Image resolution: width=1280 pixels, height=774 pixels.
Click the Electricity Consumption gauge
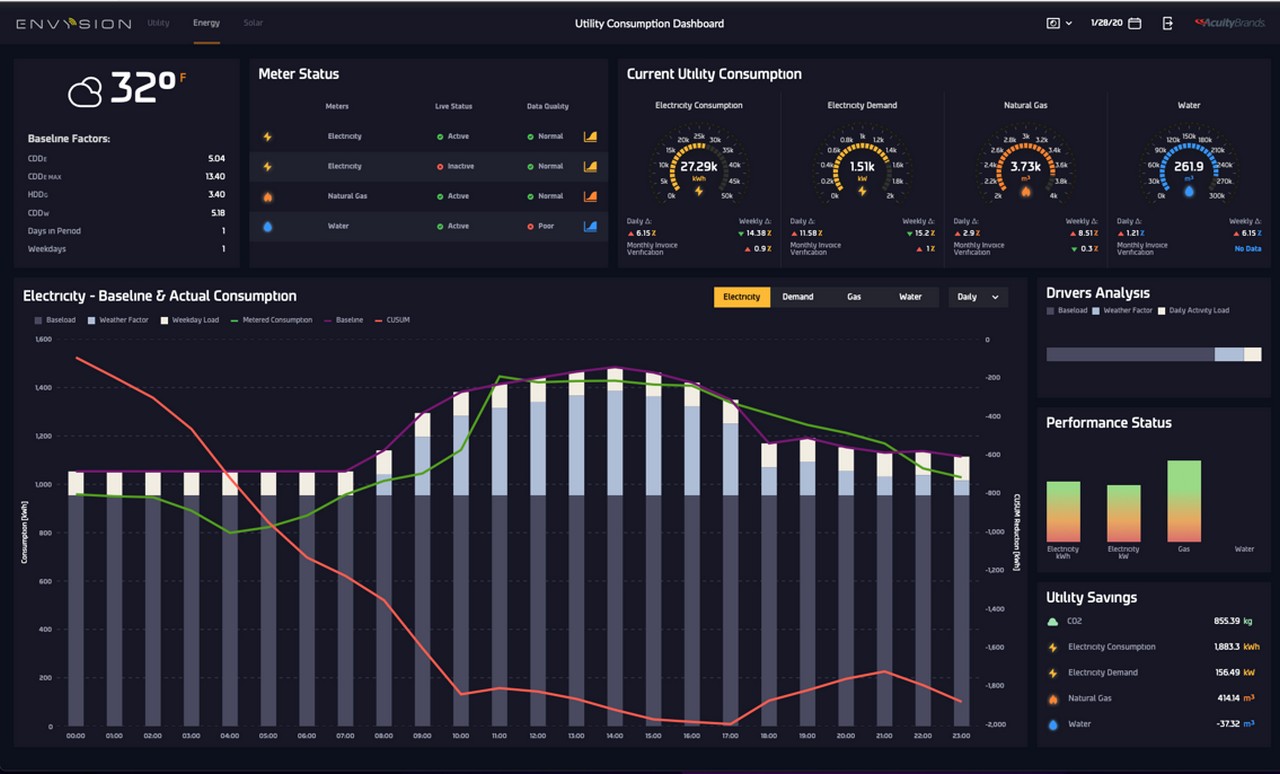pyautogui.click(x=698, y=166)
